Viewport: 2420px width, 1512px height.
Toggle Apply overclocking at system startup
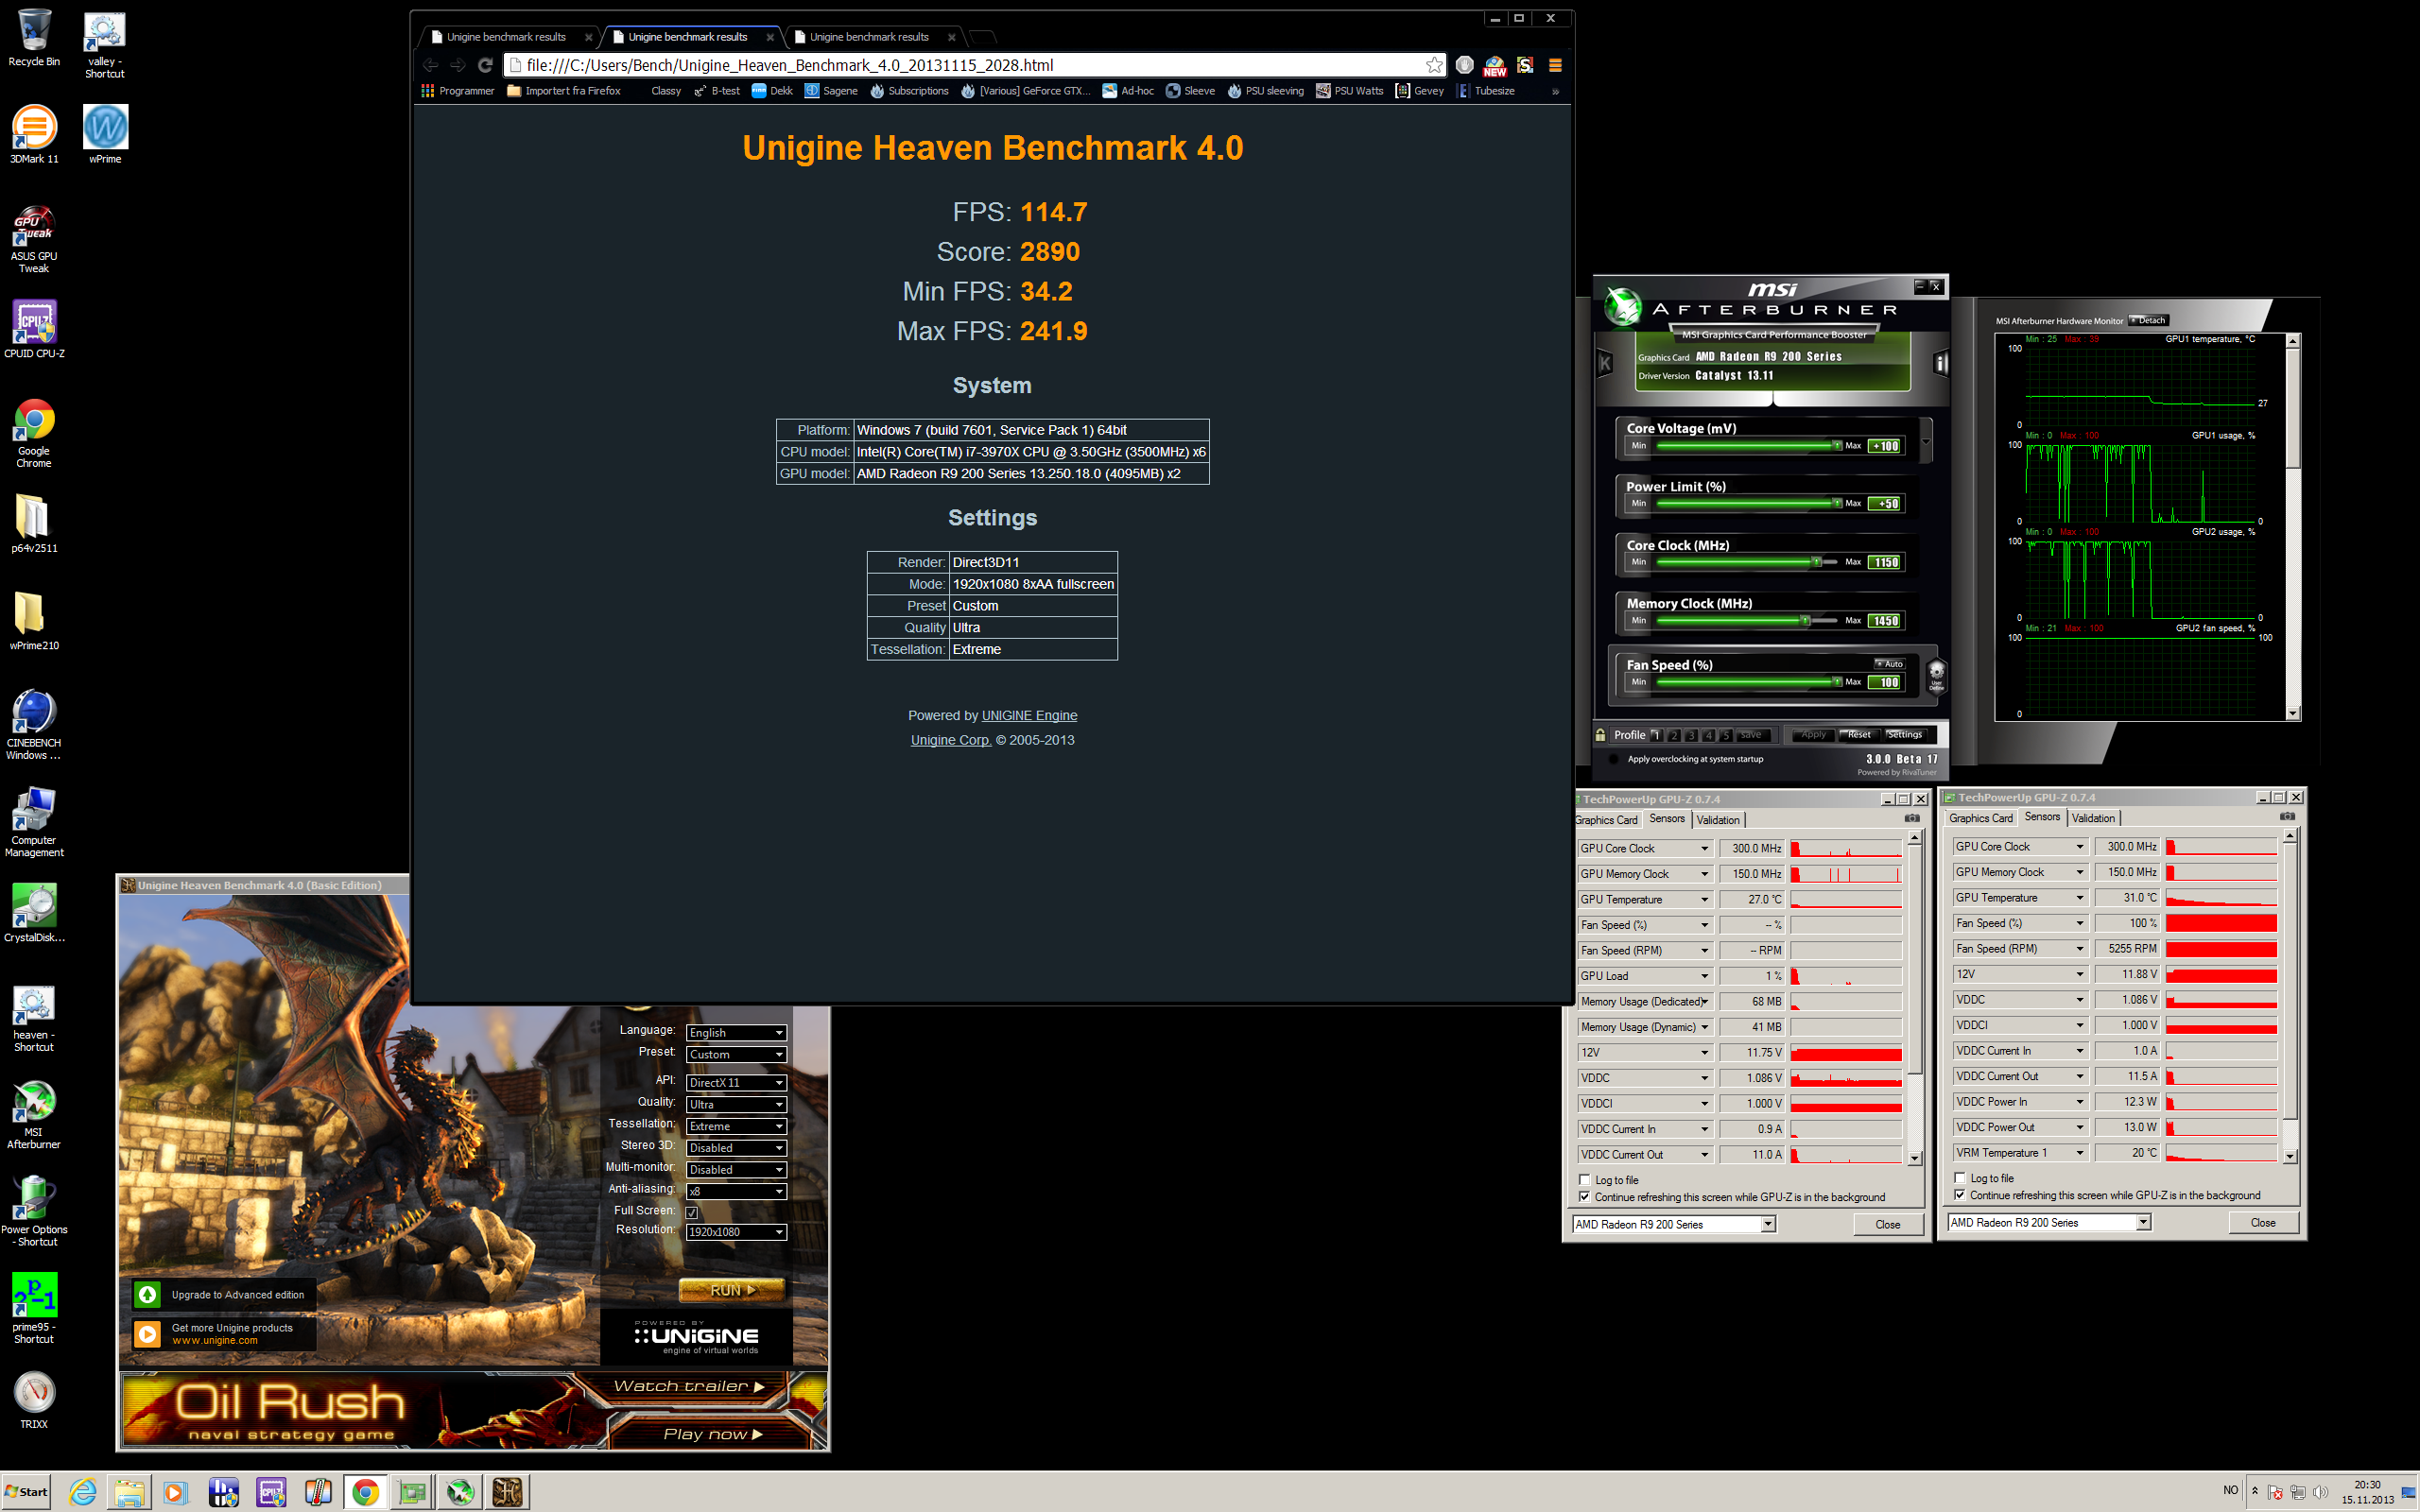coord(1613,759)
